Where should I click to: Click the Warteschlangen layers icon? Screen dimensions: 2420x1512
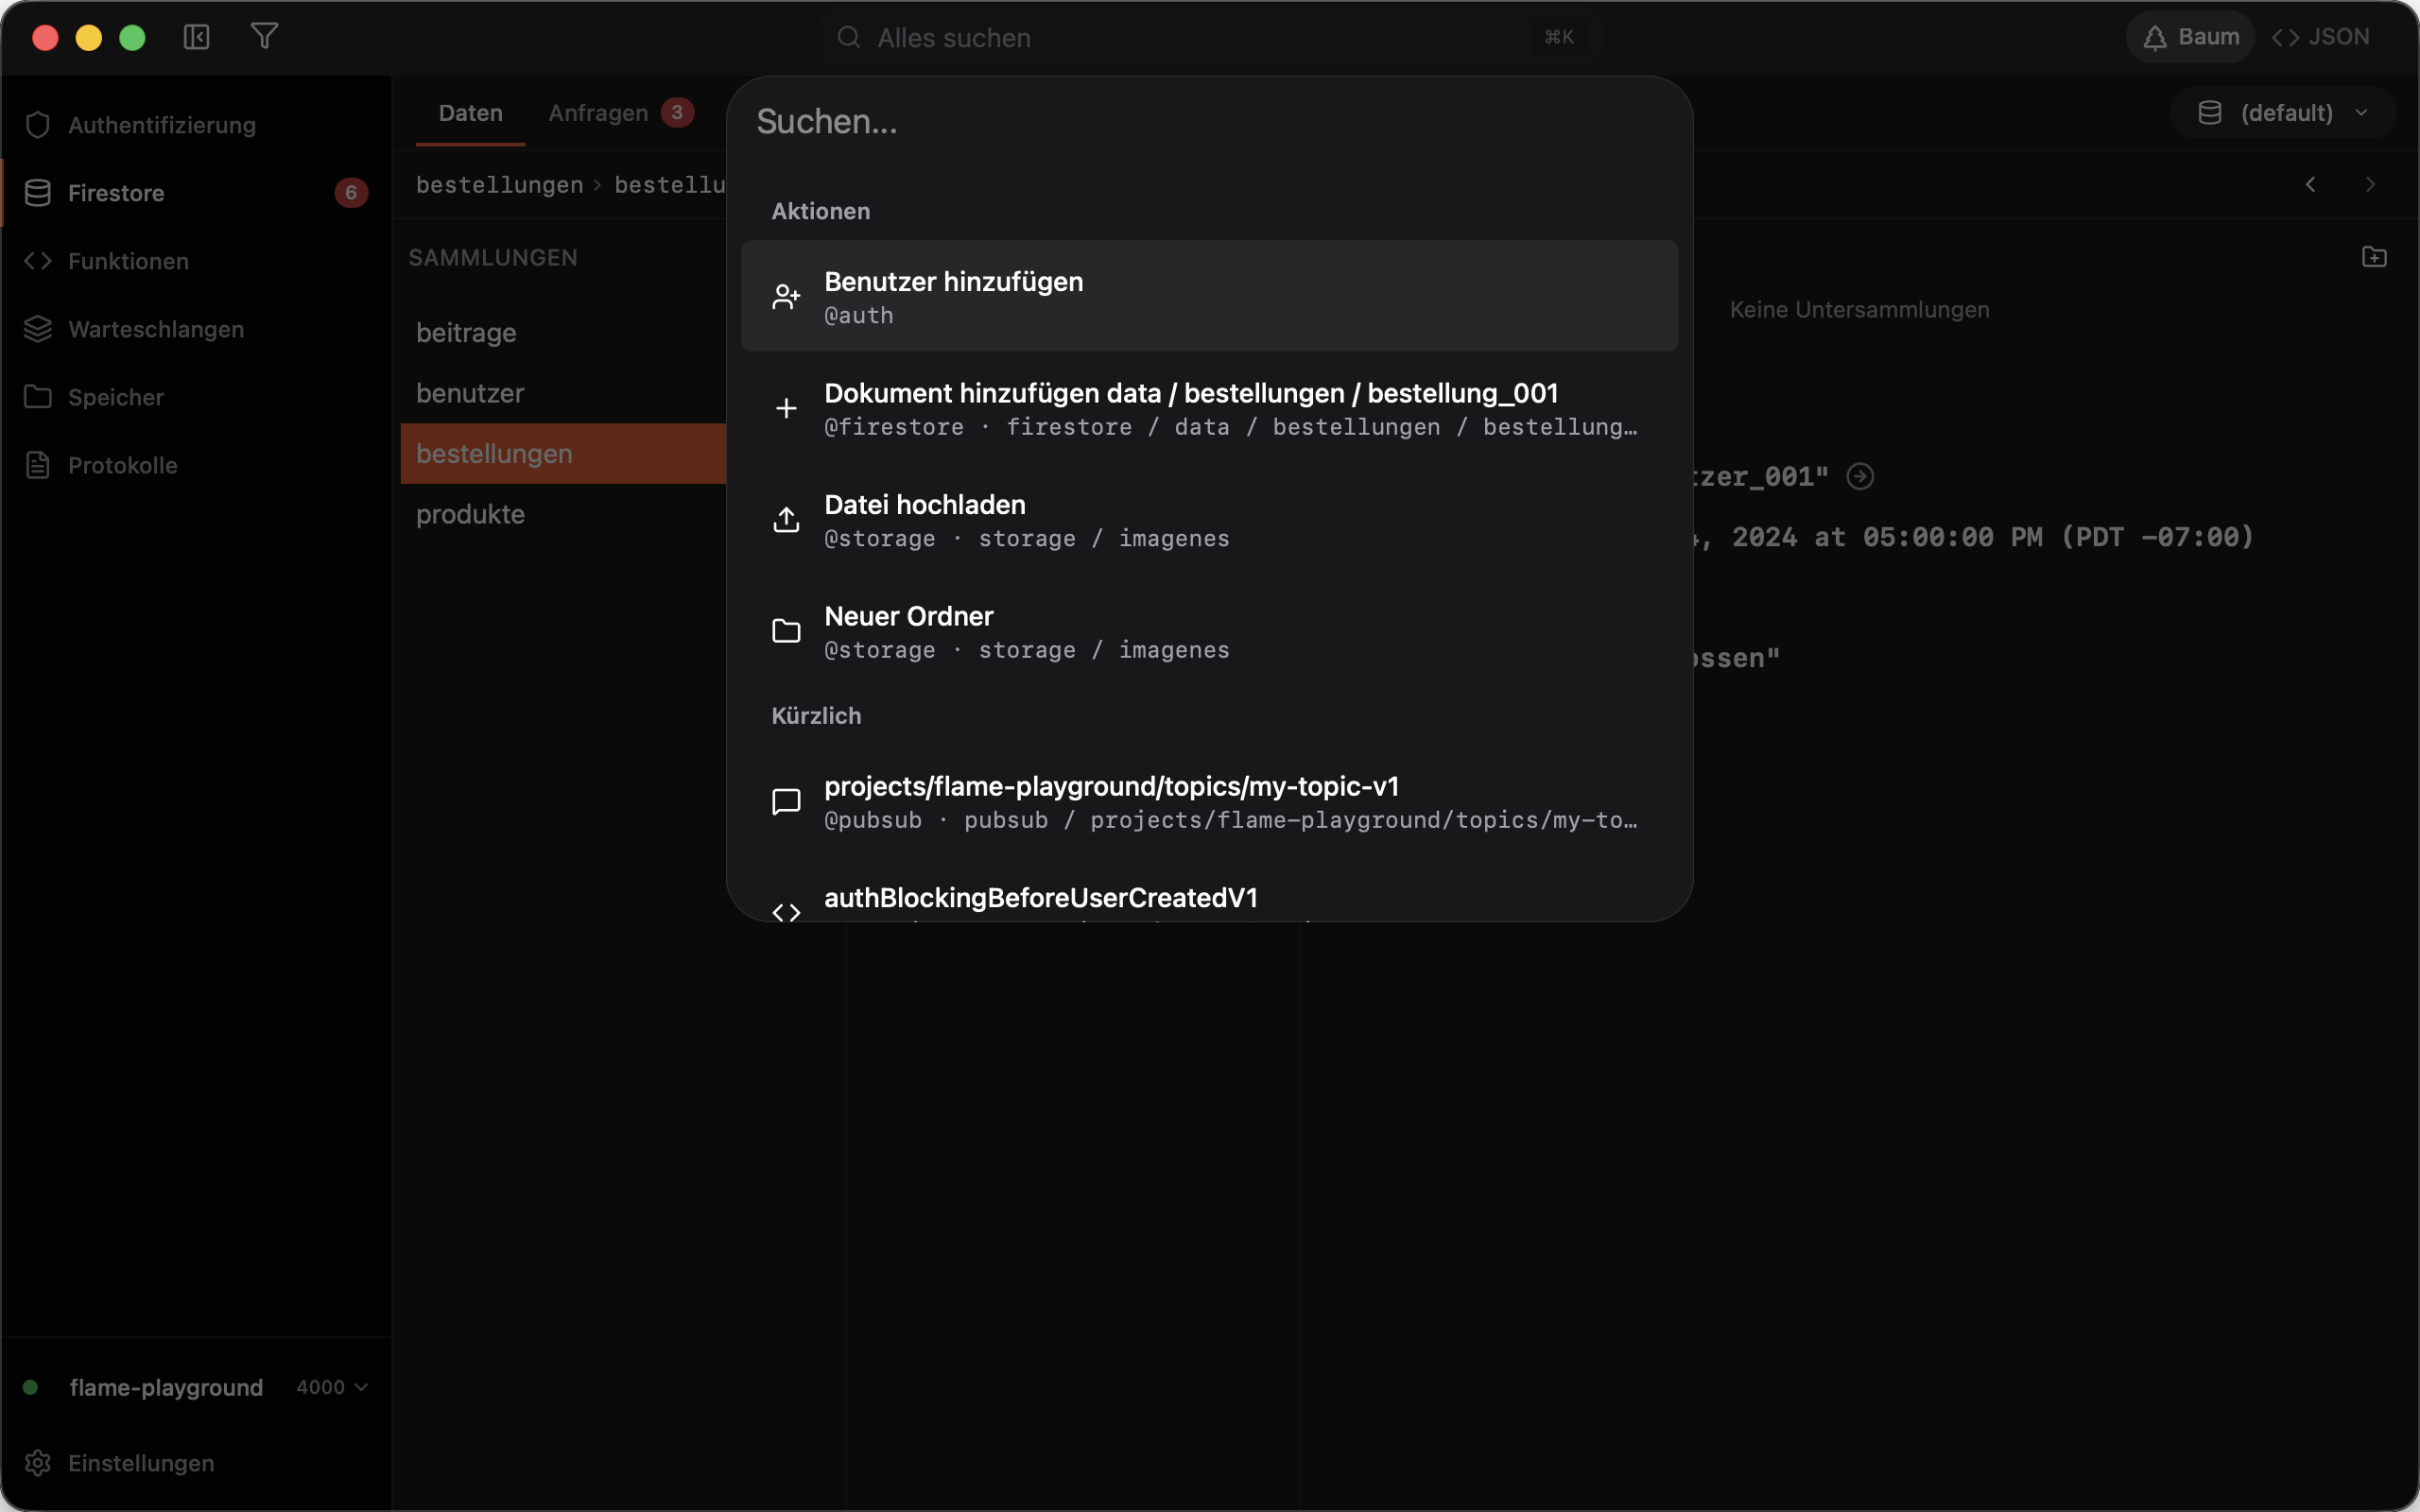[38, 329]
